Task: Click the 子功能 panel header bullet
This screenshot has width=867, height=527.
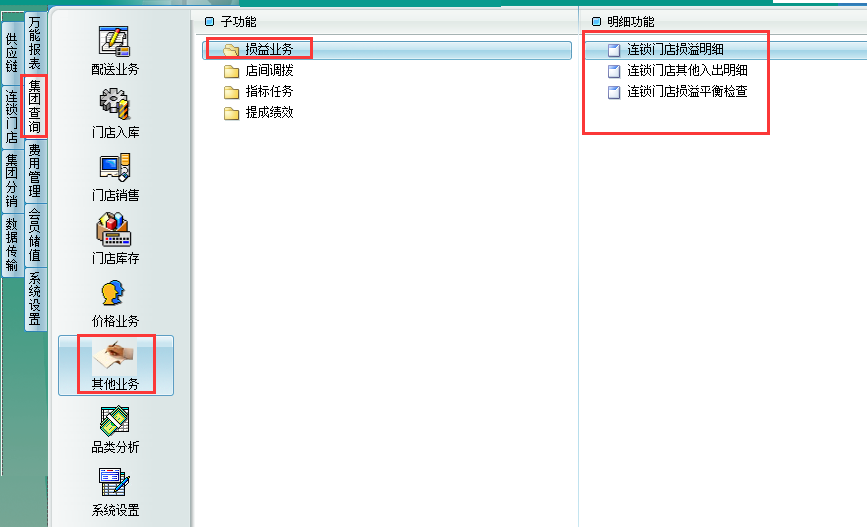Action: (x=209, y=22)
